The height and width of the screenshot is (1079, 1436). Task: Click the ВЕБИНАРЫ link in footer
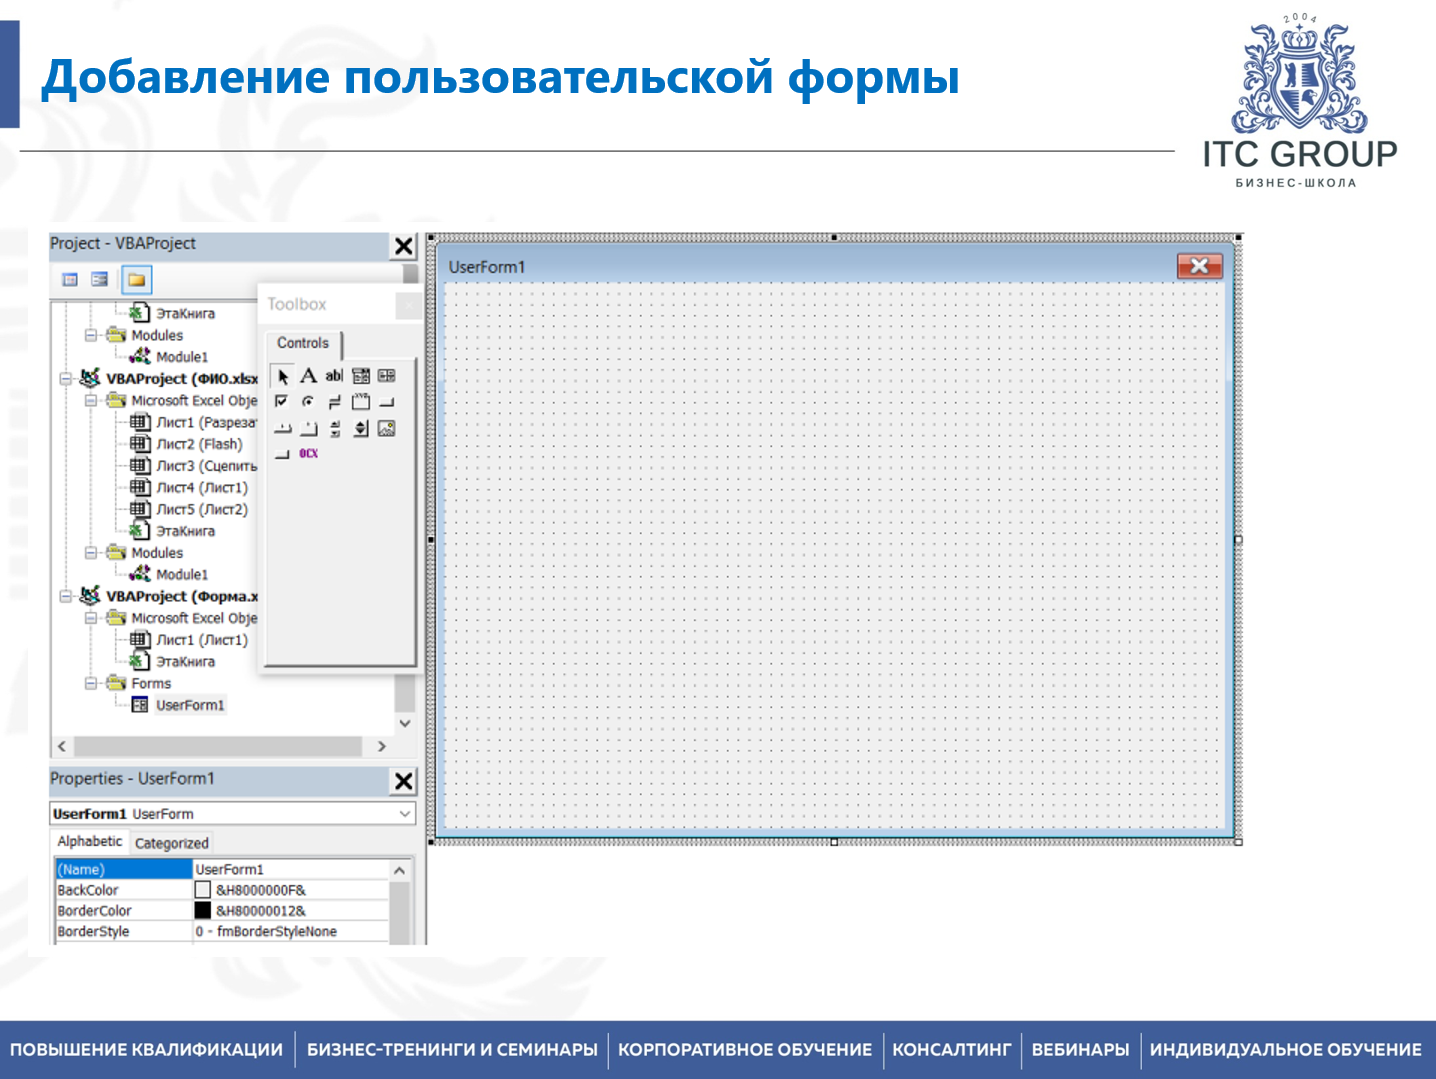tap(1080, 1050)
